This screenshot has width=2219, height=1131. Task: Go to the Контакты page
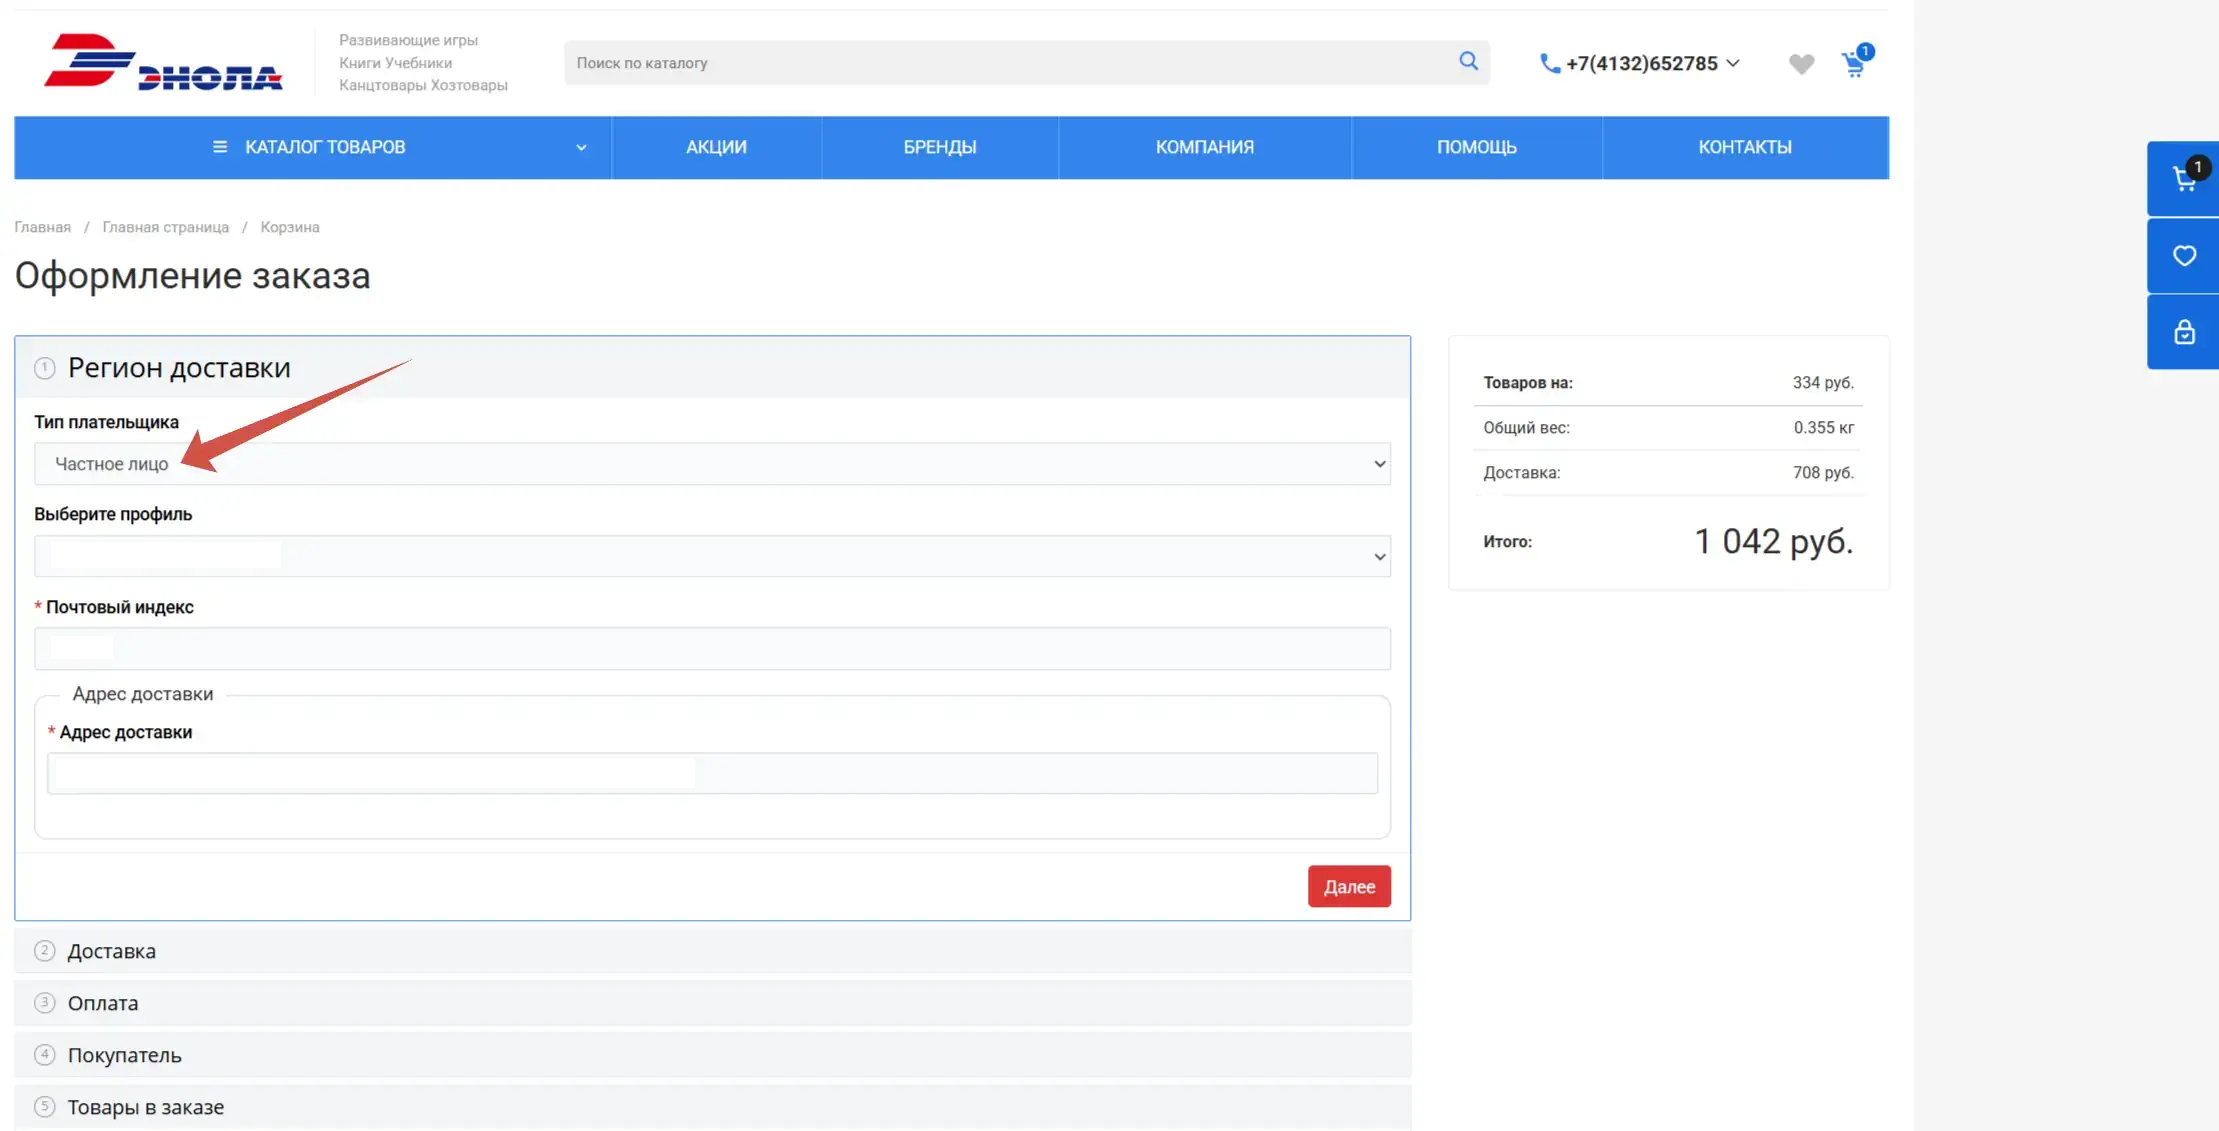1744,147
